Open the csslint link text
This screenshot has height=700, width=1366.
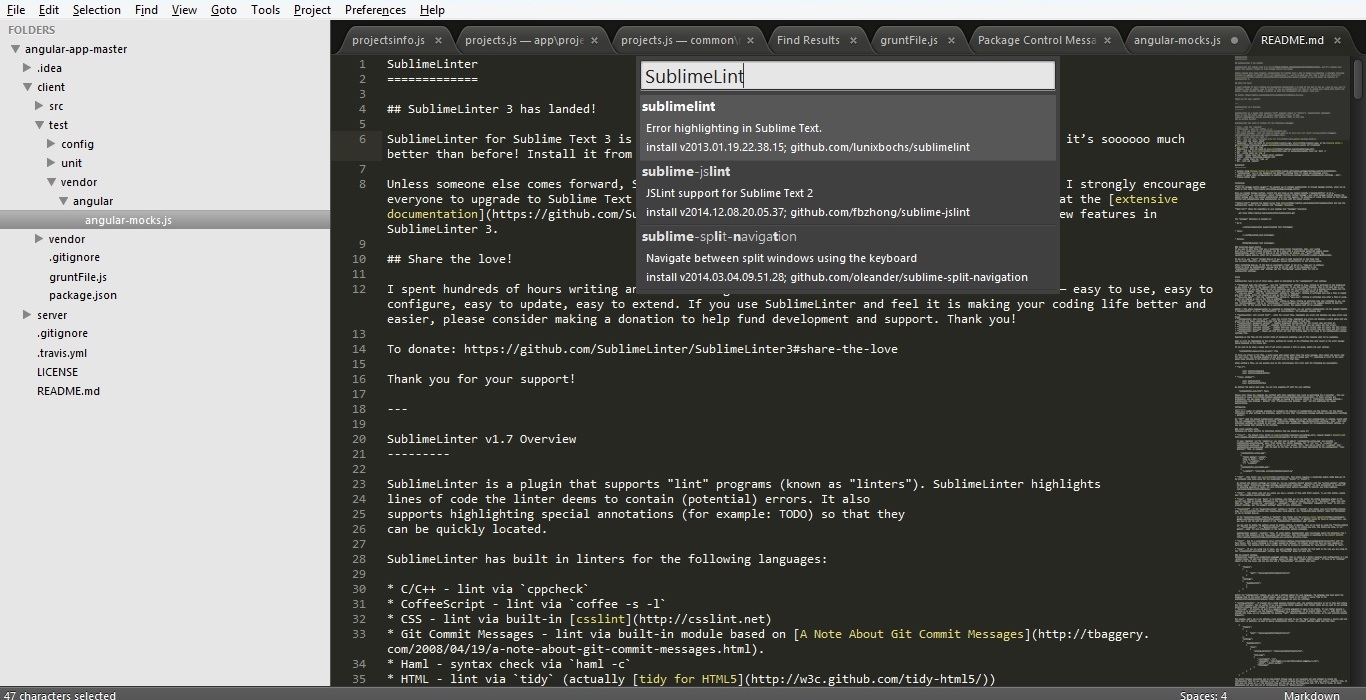(600, 619)
